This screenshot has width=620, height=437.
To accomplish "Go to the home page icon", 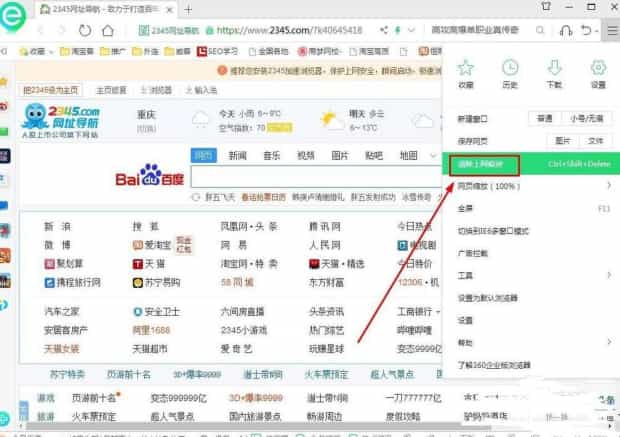I will [108, 30].
